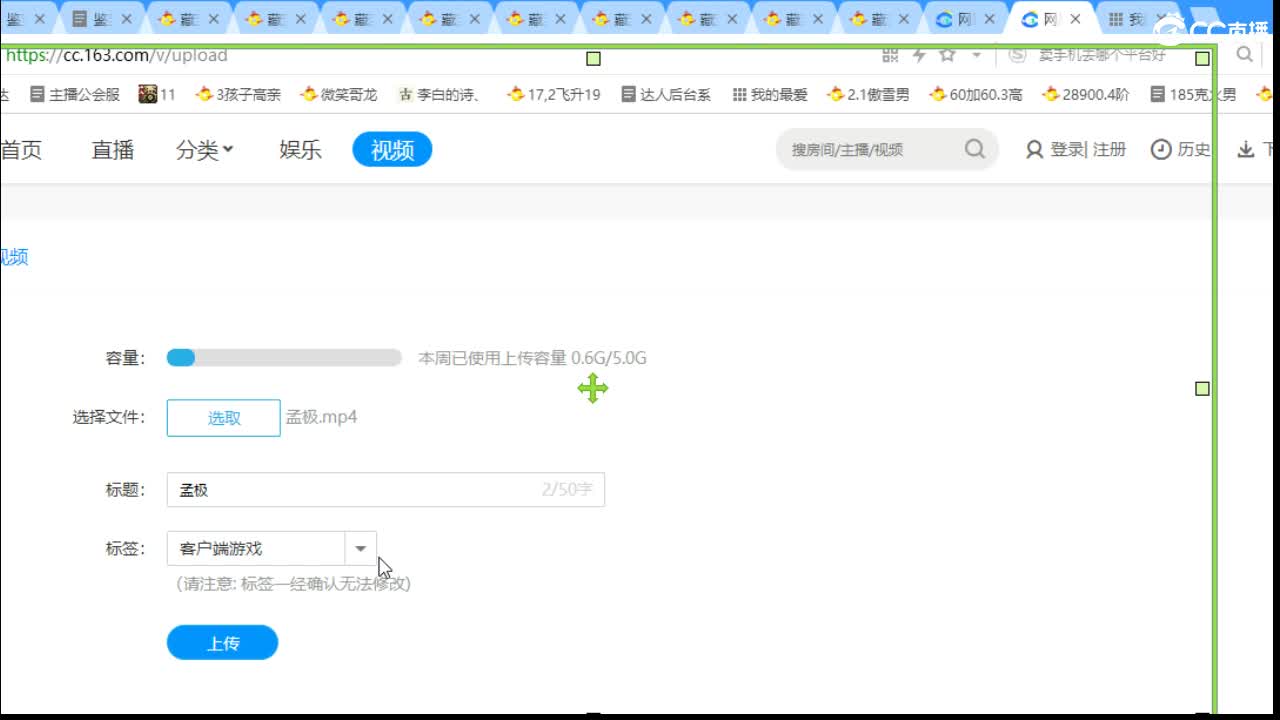
Task: Click the 标题 input containing 孟极
Action: coord(385,490)
